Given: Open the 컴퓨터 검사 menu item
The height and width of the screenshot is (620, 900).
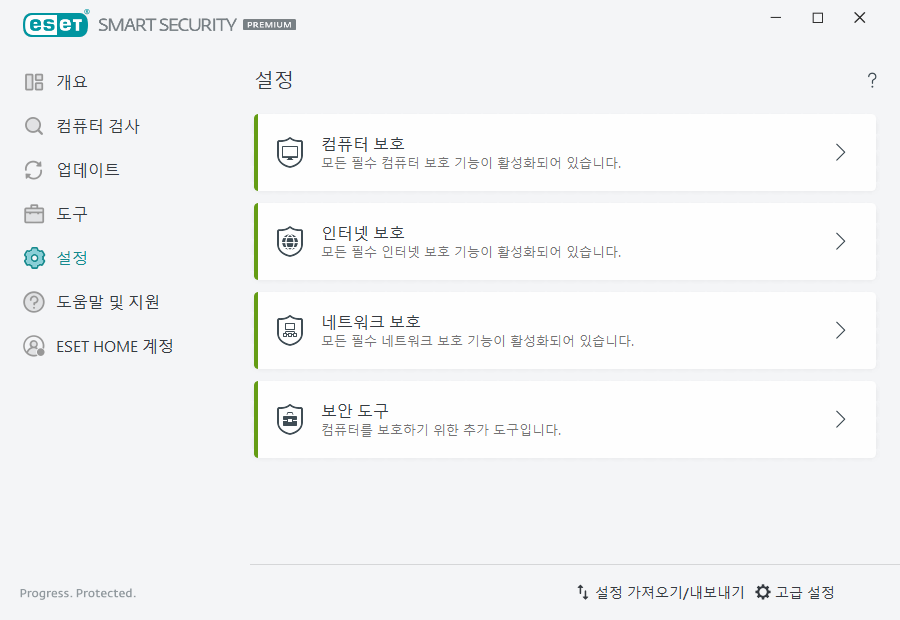Looking at the screenshot, I should [98, 126].
